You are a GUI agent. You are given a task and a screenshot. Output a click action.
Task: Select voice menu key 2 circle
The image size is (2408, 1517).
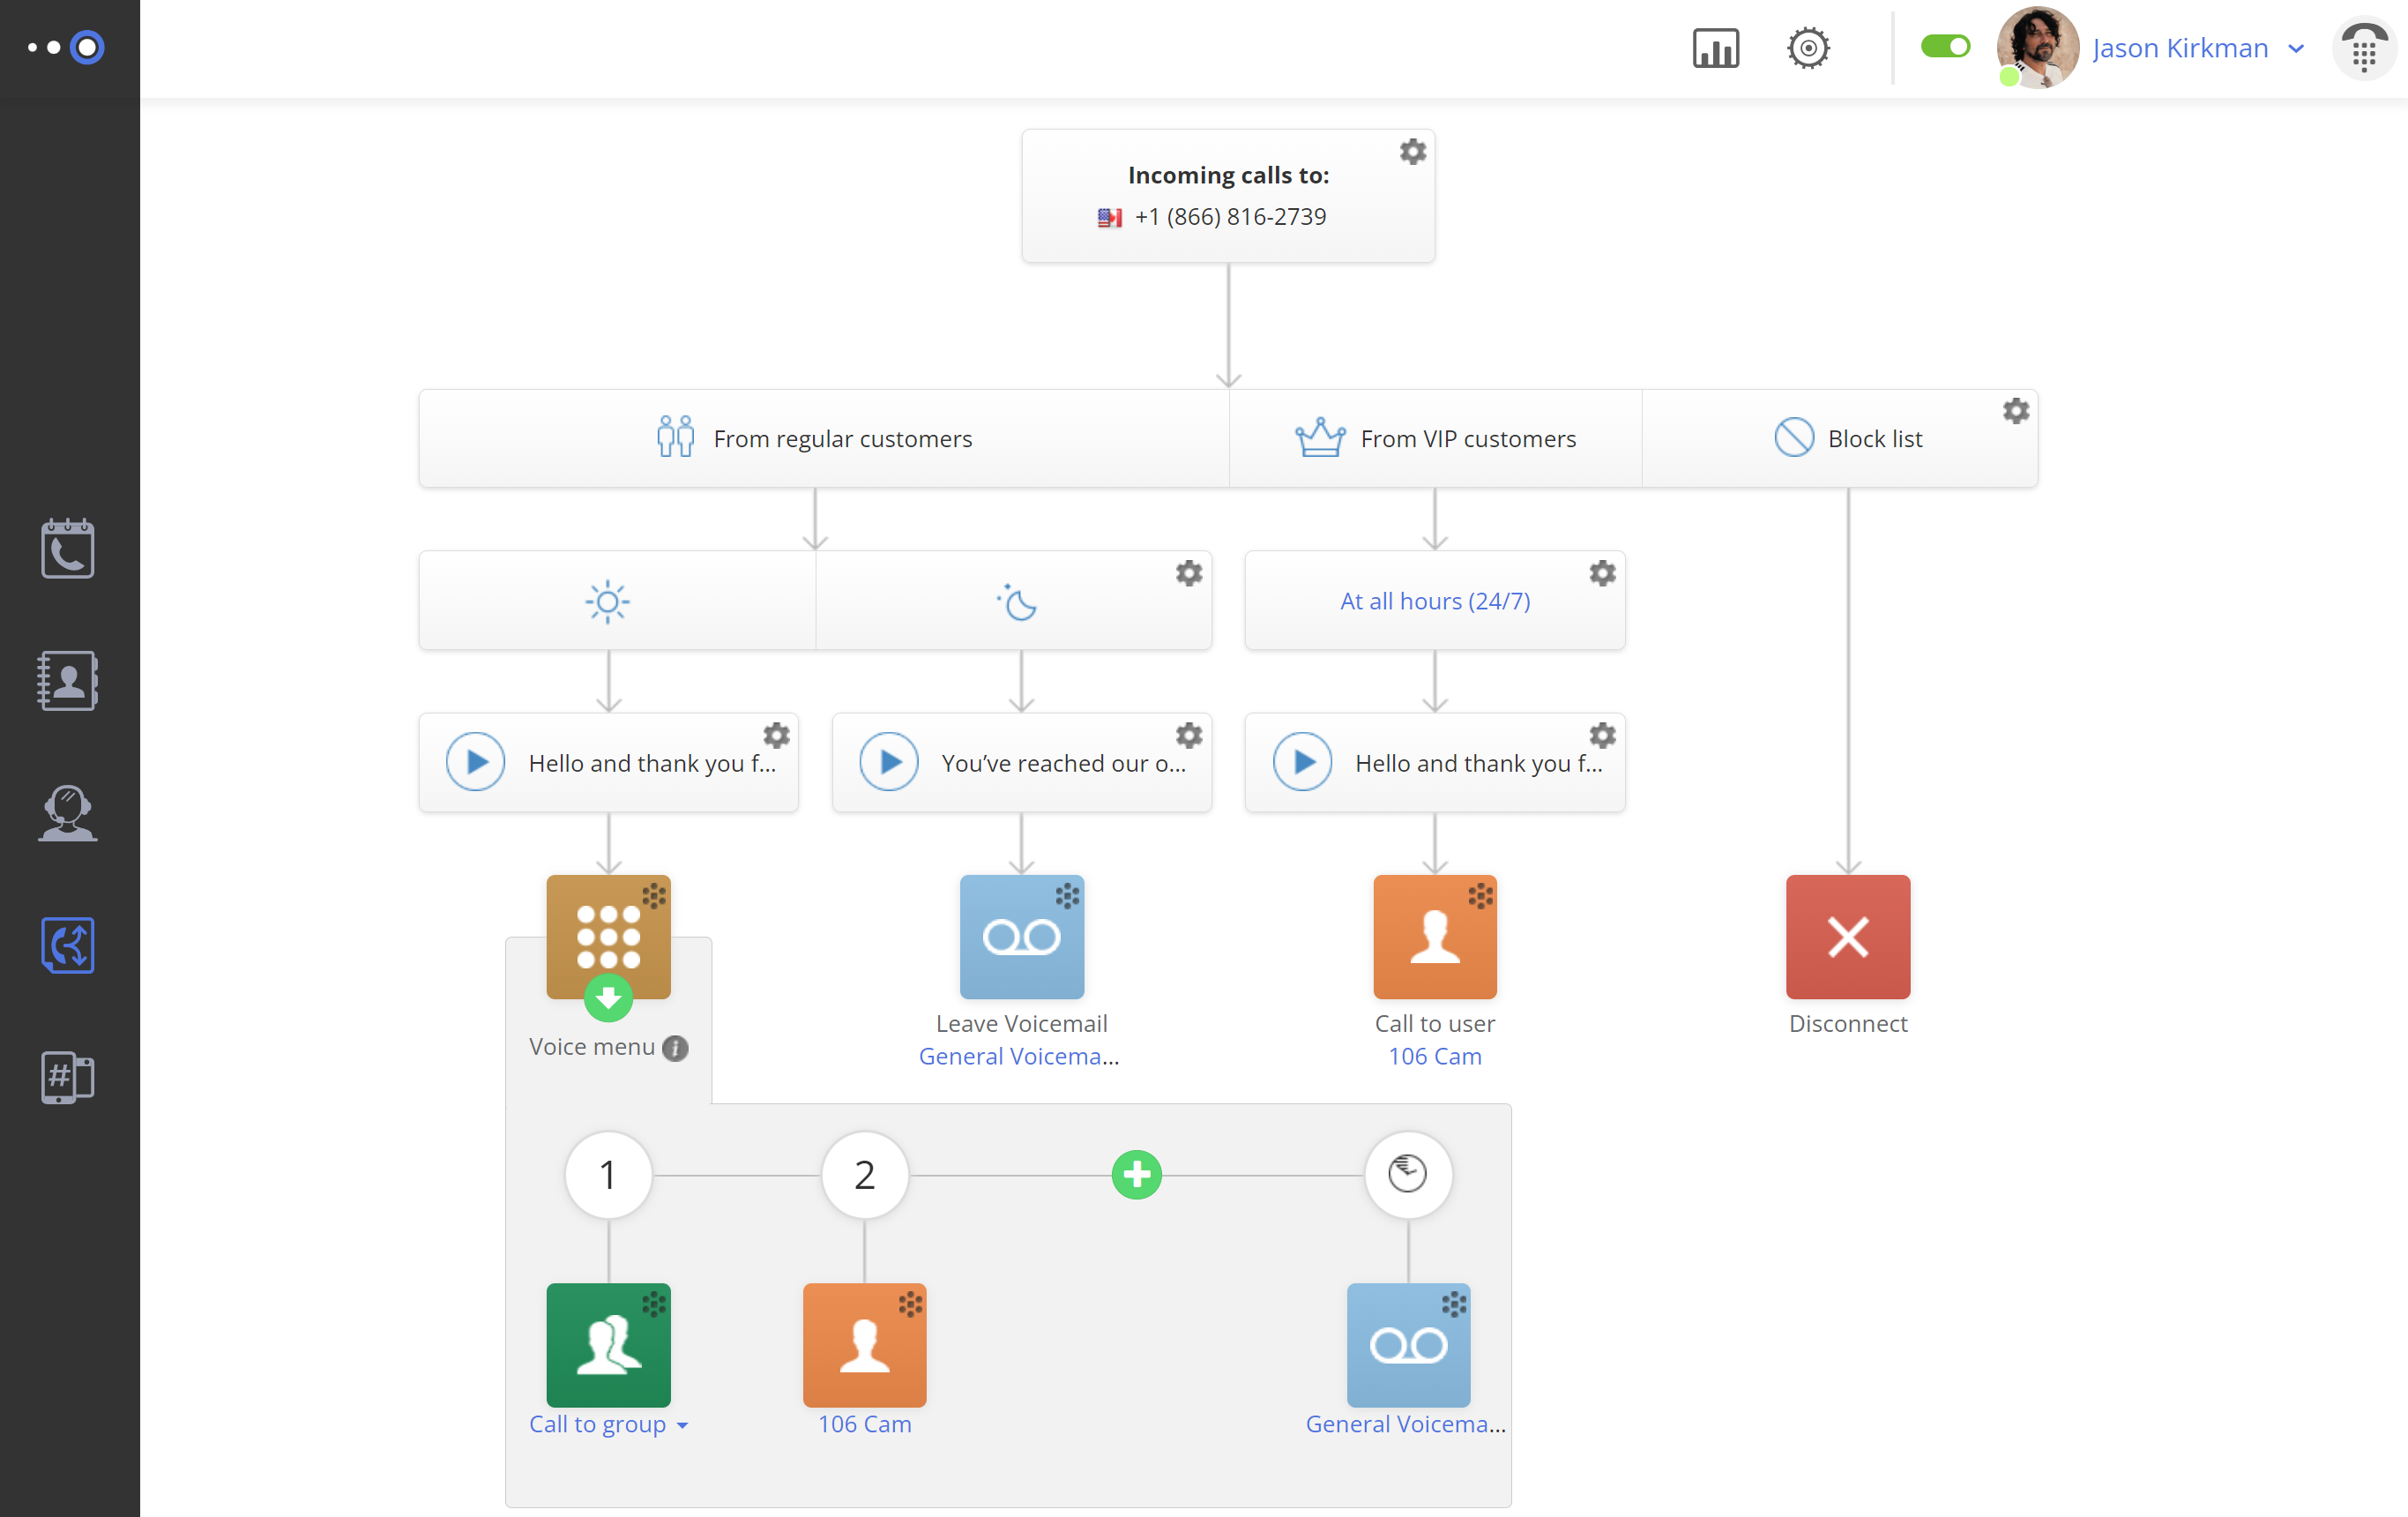pos(864,1174)
